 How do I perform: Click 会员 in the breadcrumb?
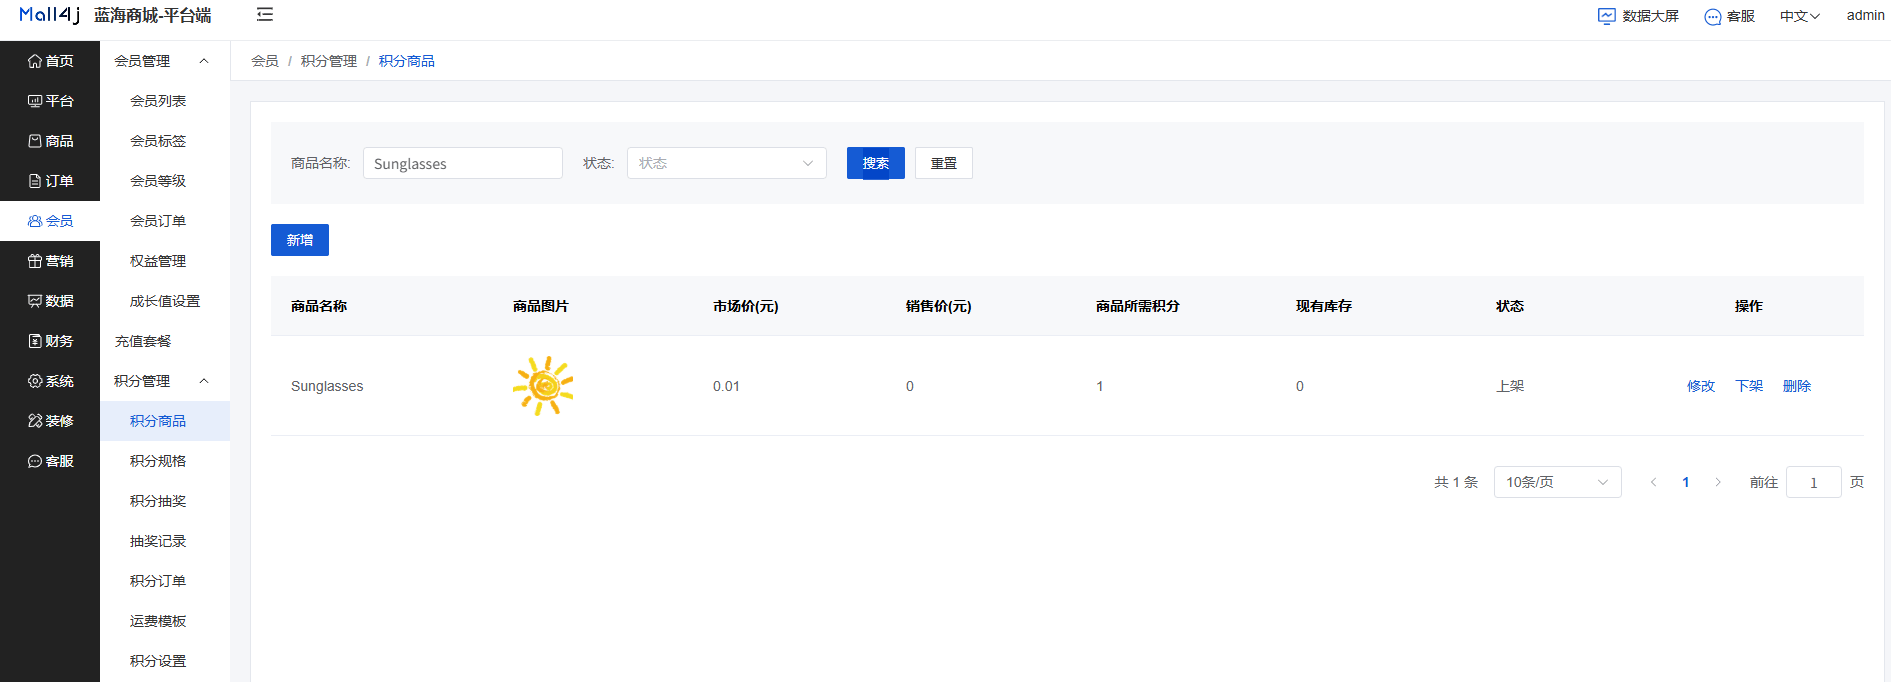(265, 61)
